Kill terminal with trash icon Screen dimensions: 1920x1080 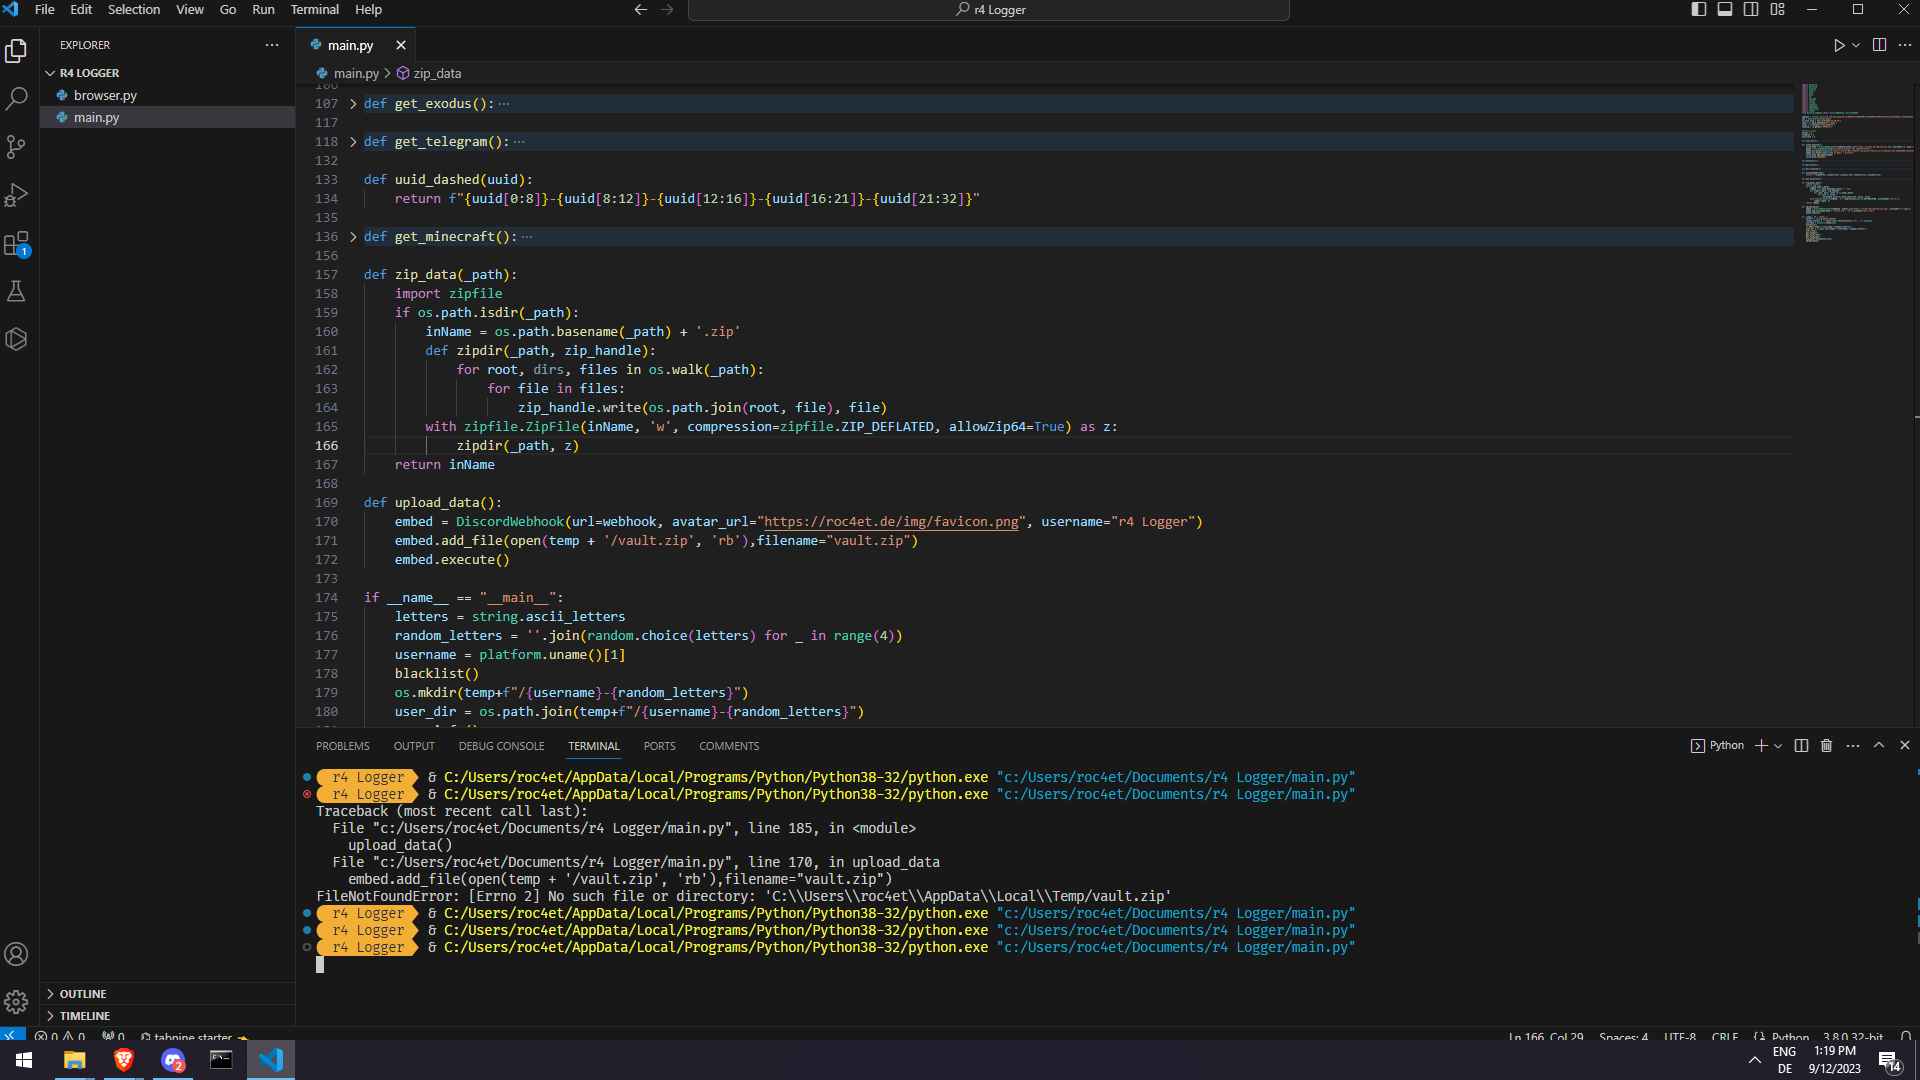click(1826, 746)
